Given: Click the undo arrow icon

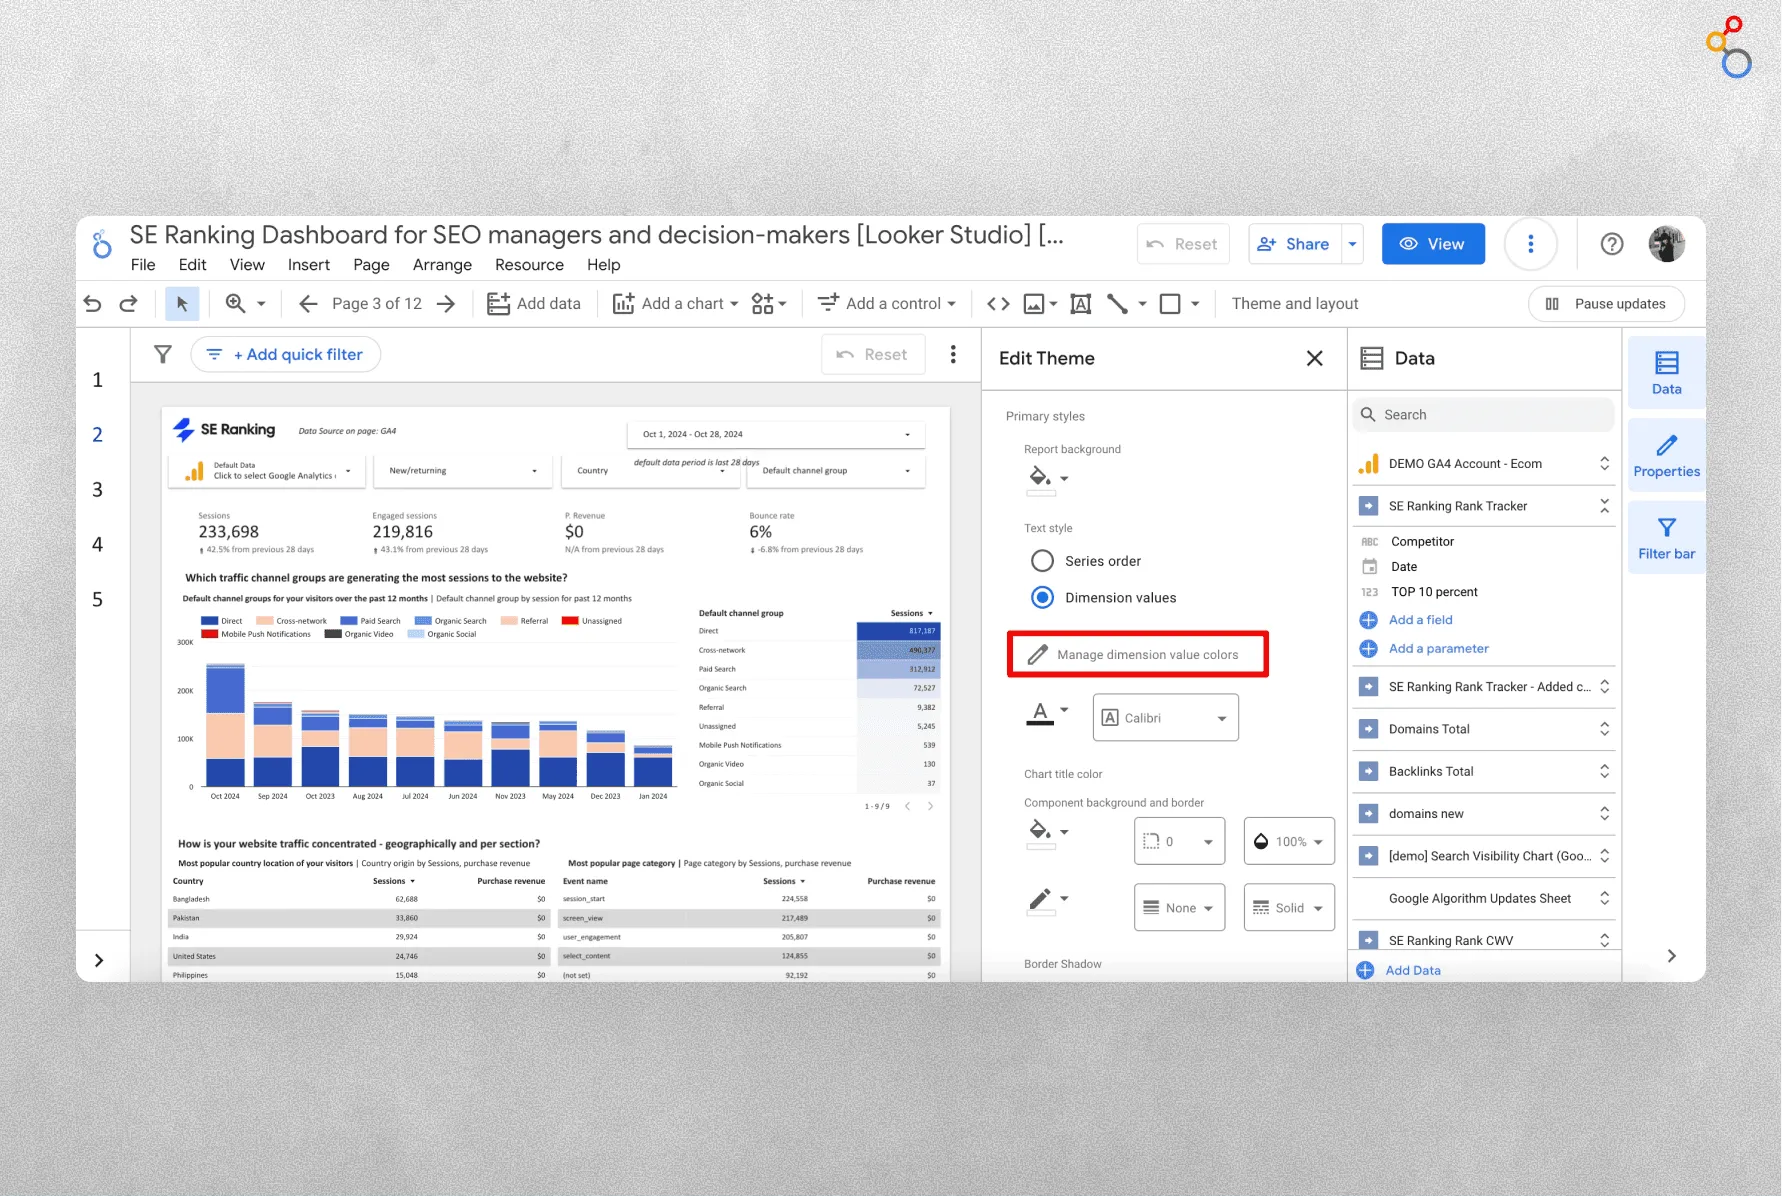Looking at the screenshot, I should point(93,304).
